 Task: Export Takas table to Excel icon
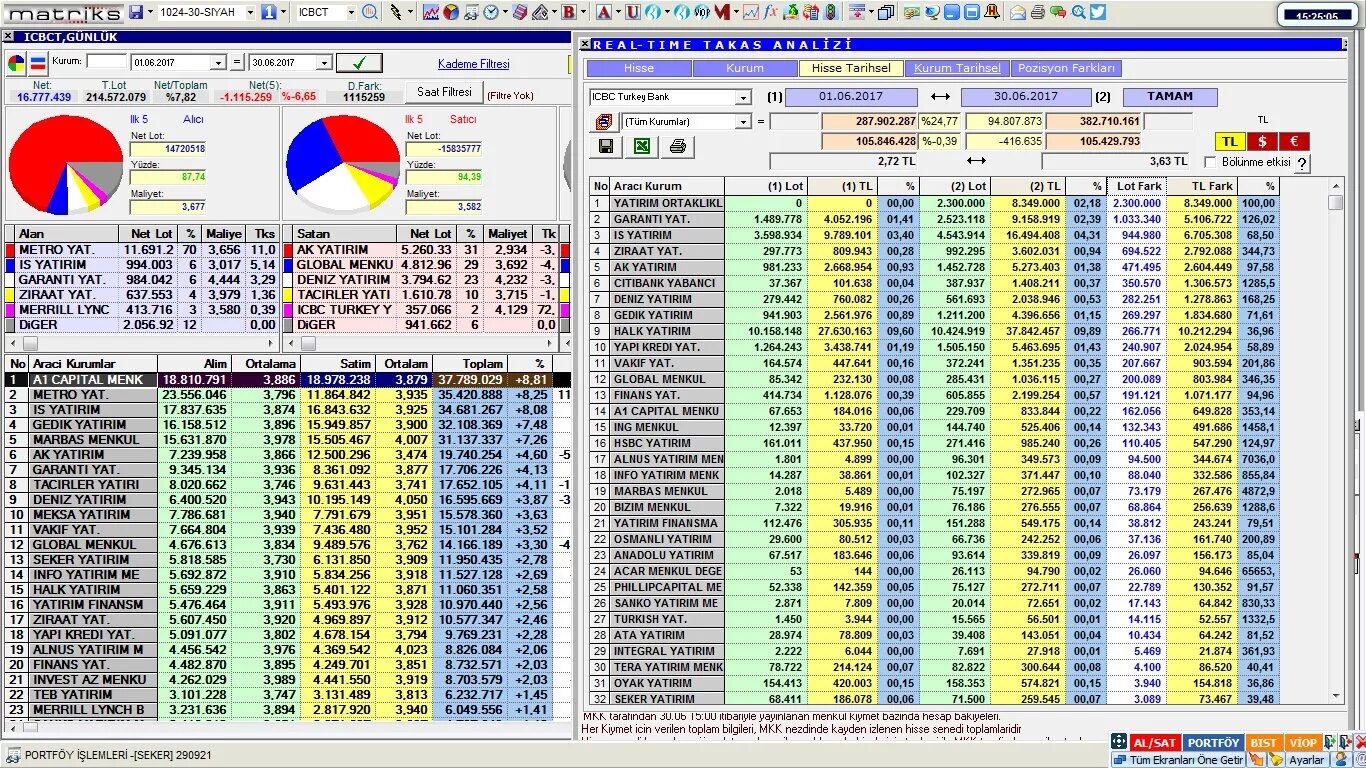(x=642, y=146)
